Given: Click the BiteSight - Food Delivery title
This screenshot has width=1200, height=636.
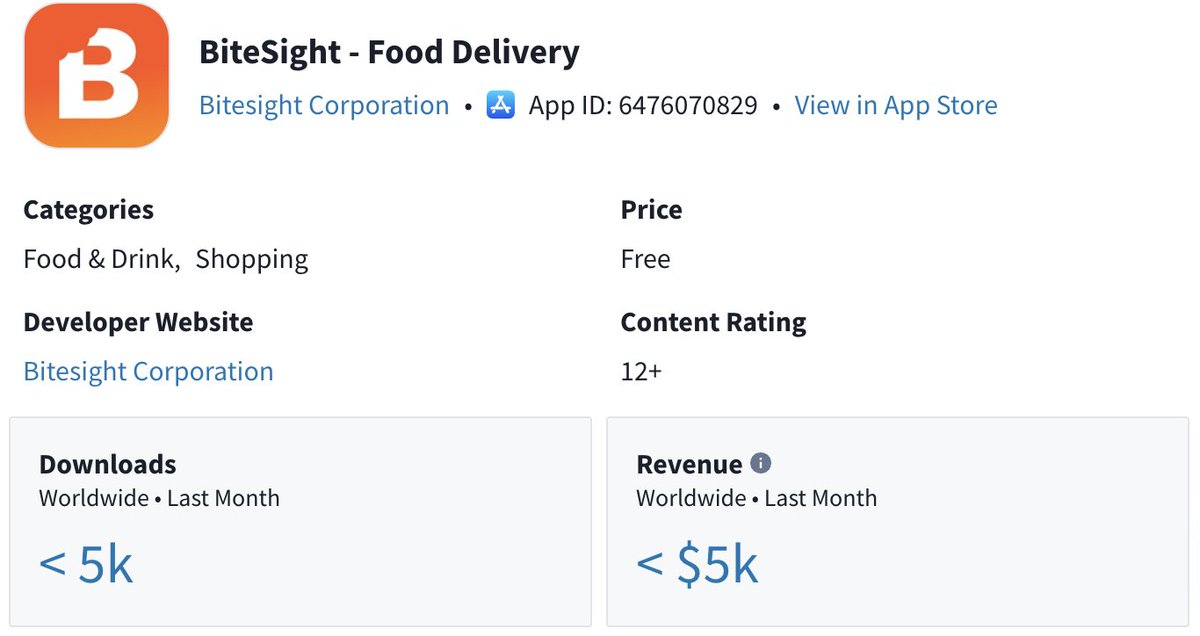Looking at the screenshot, I should tap(389, 52).
